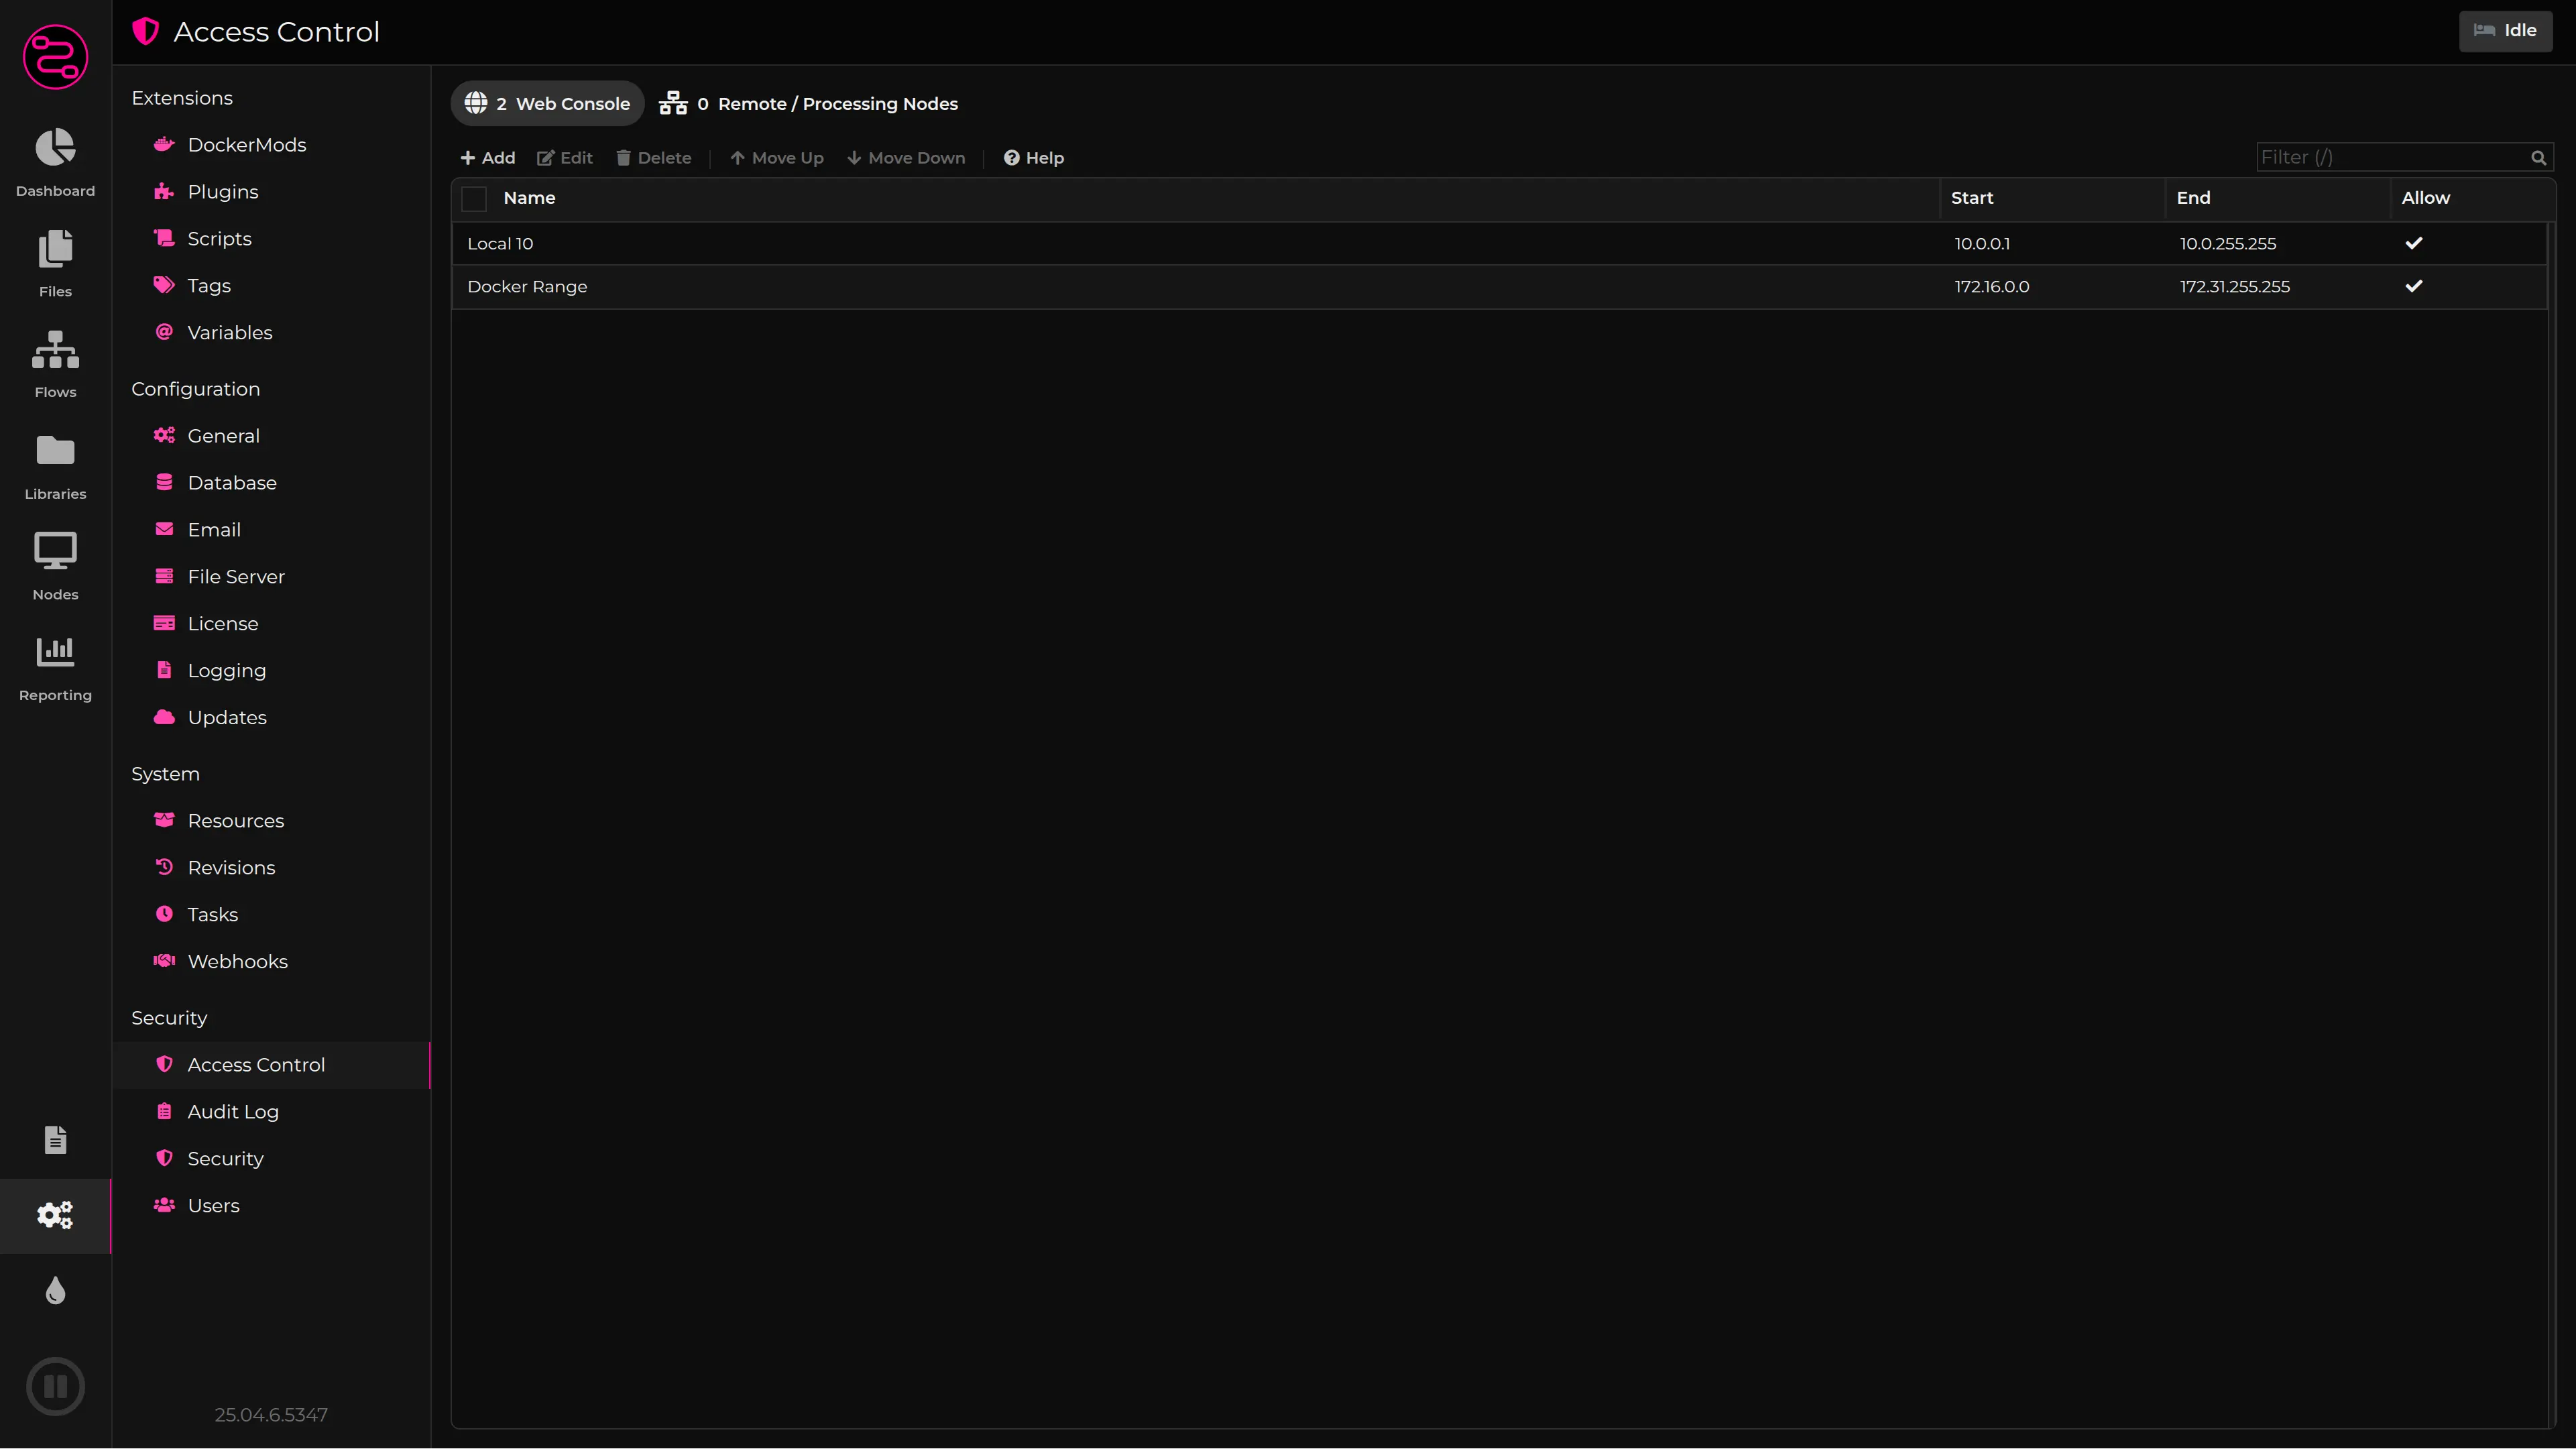Toggle the Allow checkmark for Local 10
The image size is (2576, 1449).
coord(2413,243)
